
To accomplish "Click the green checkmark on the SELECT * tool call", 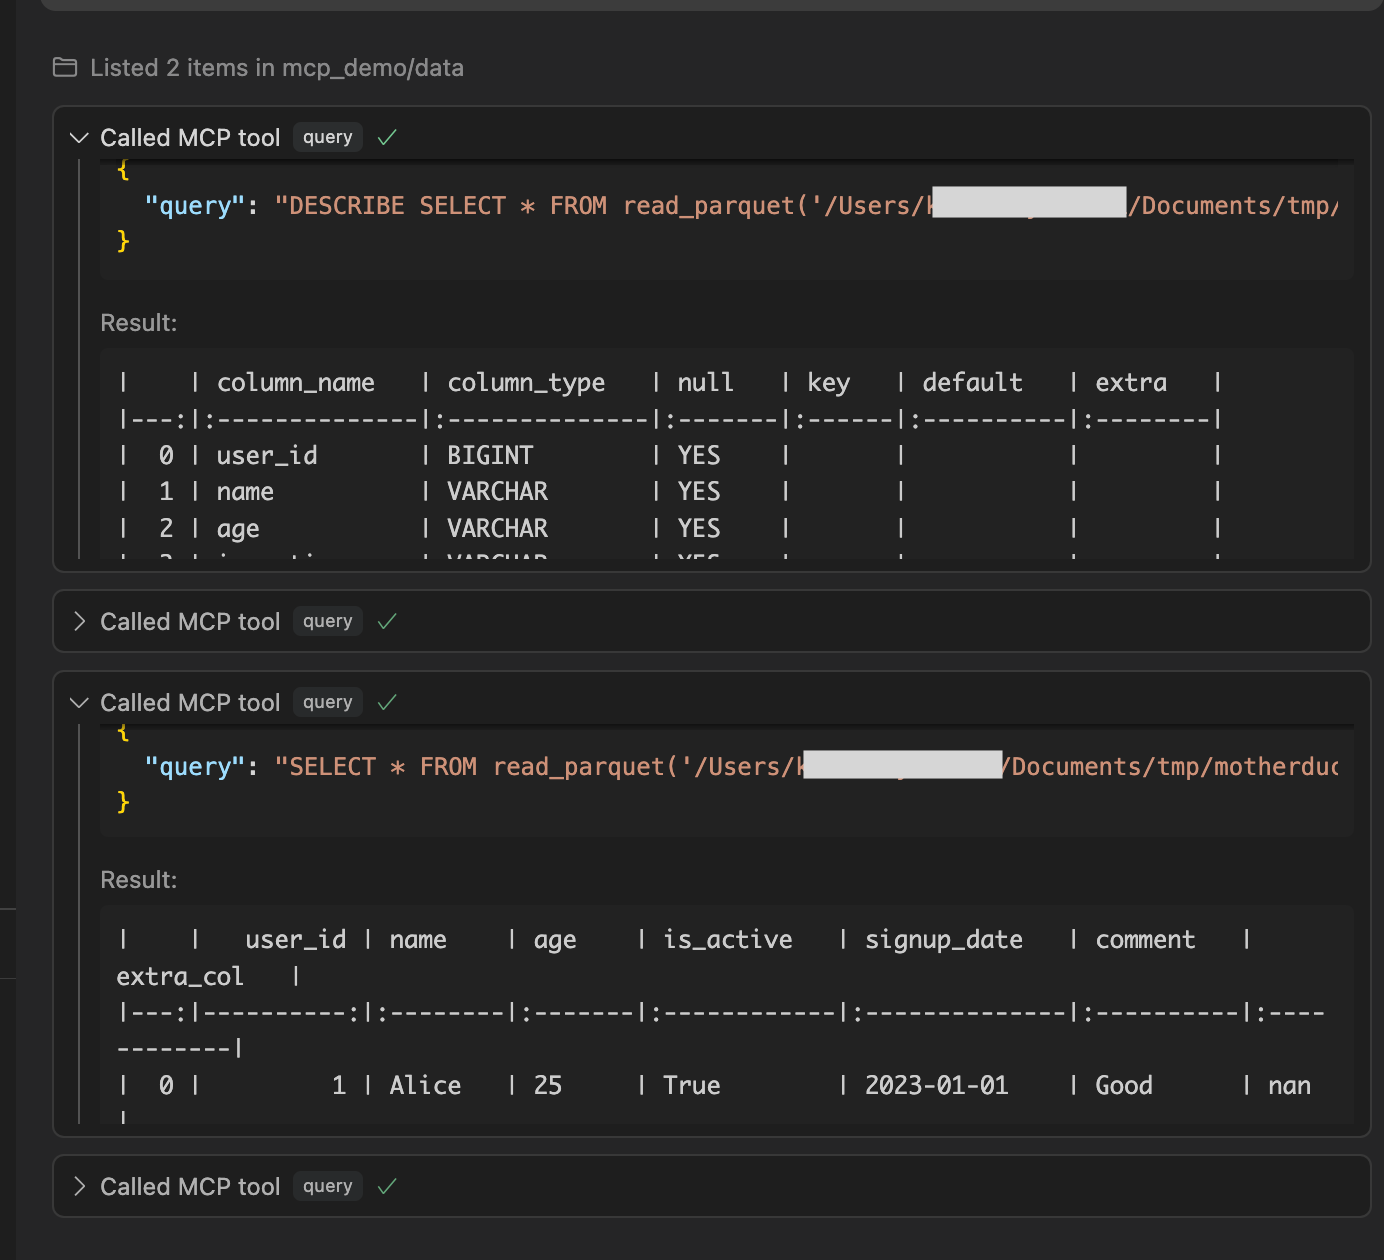I will coord(388,703).
